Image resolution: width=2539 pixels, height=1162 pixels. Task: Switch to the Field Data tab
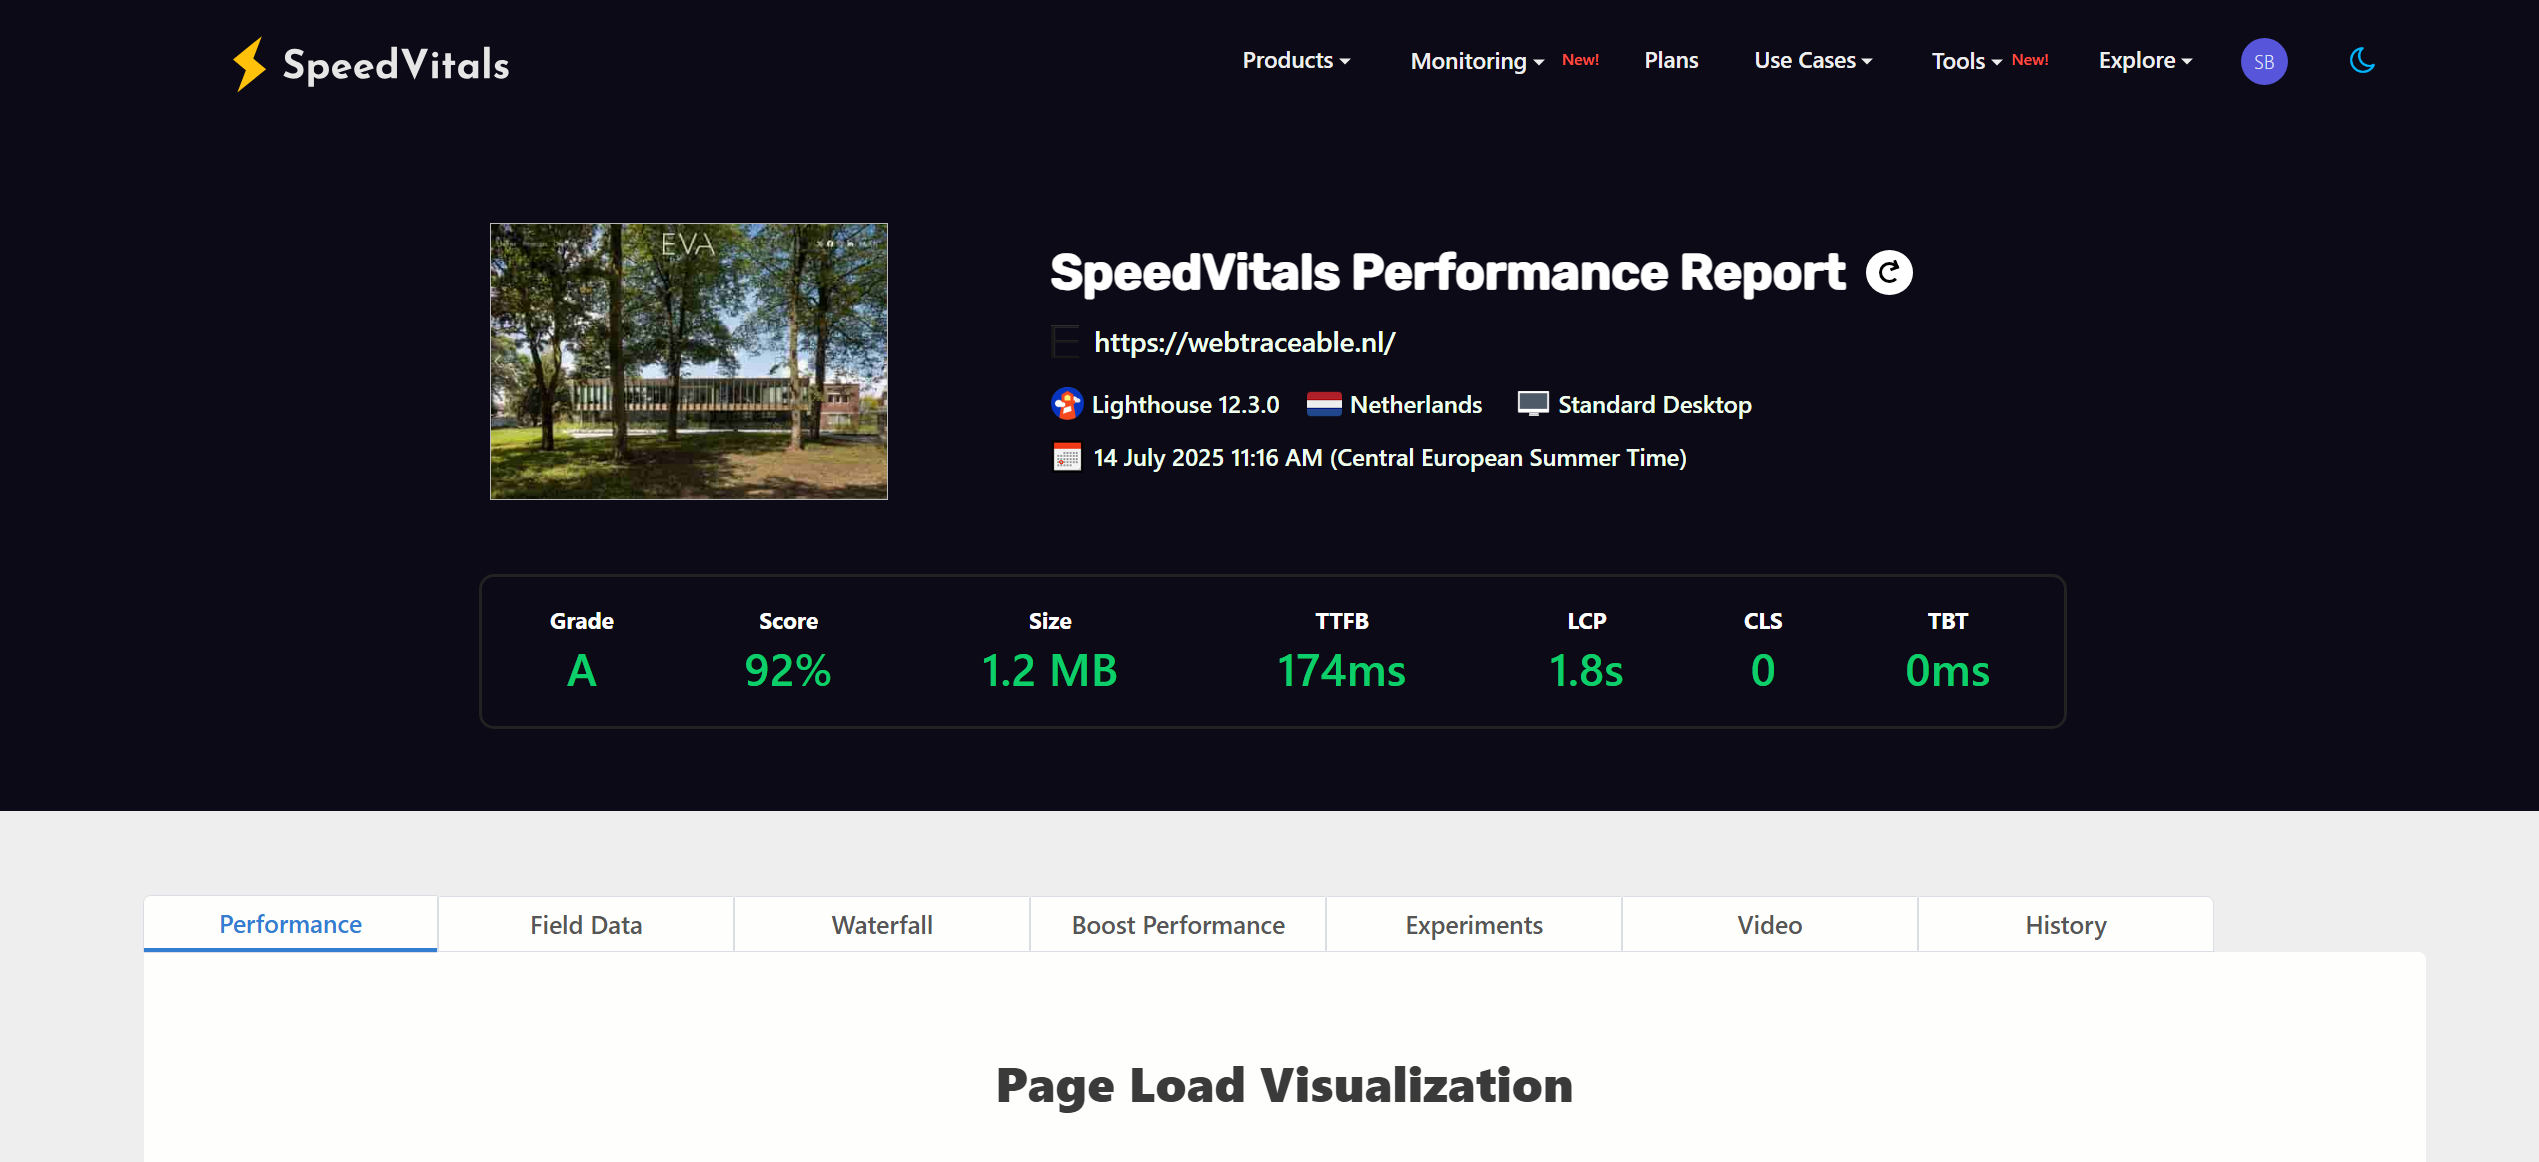pos(586,925)
